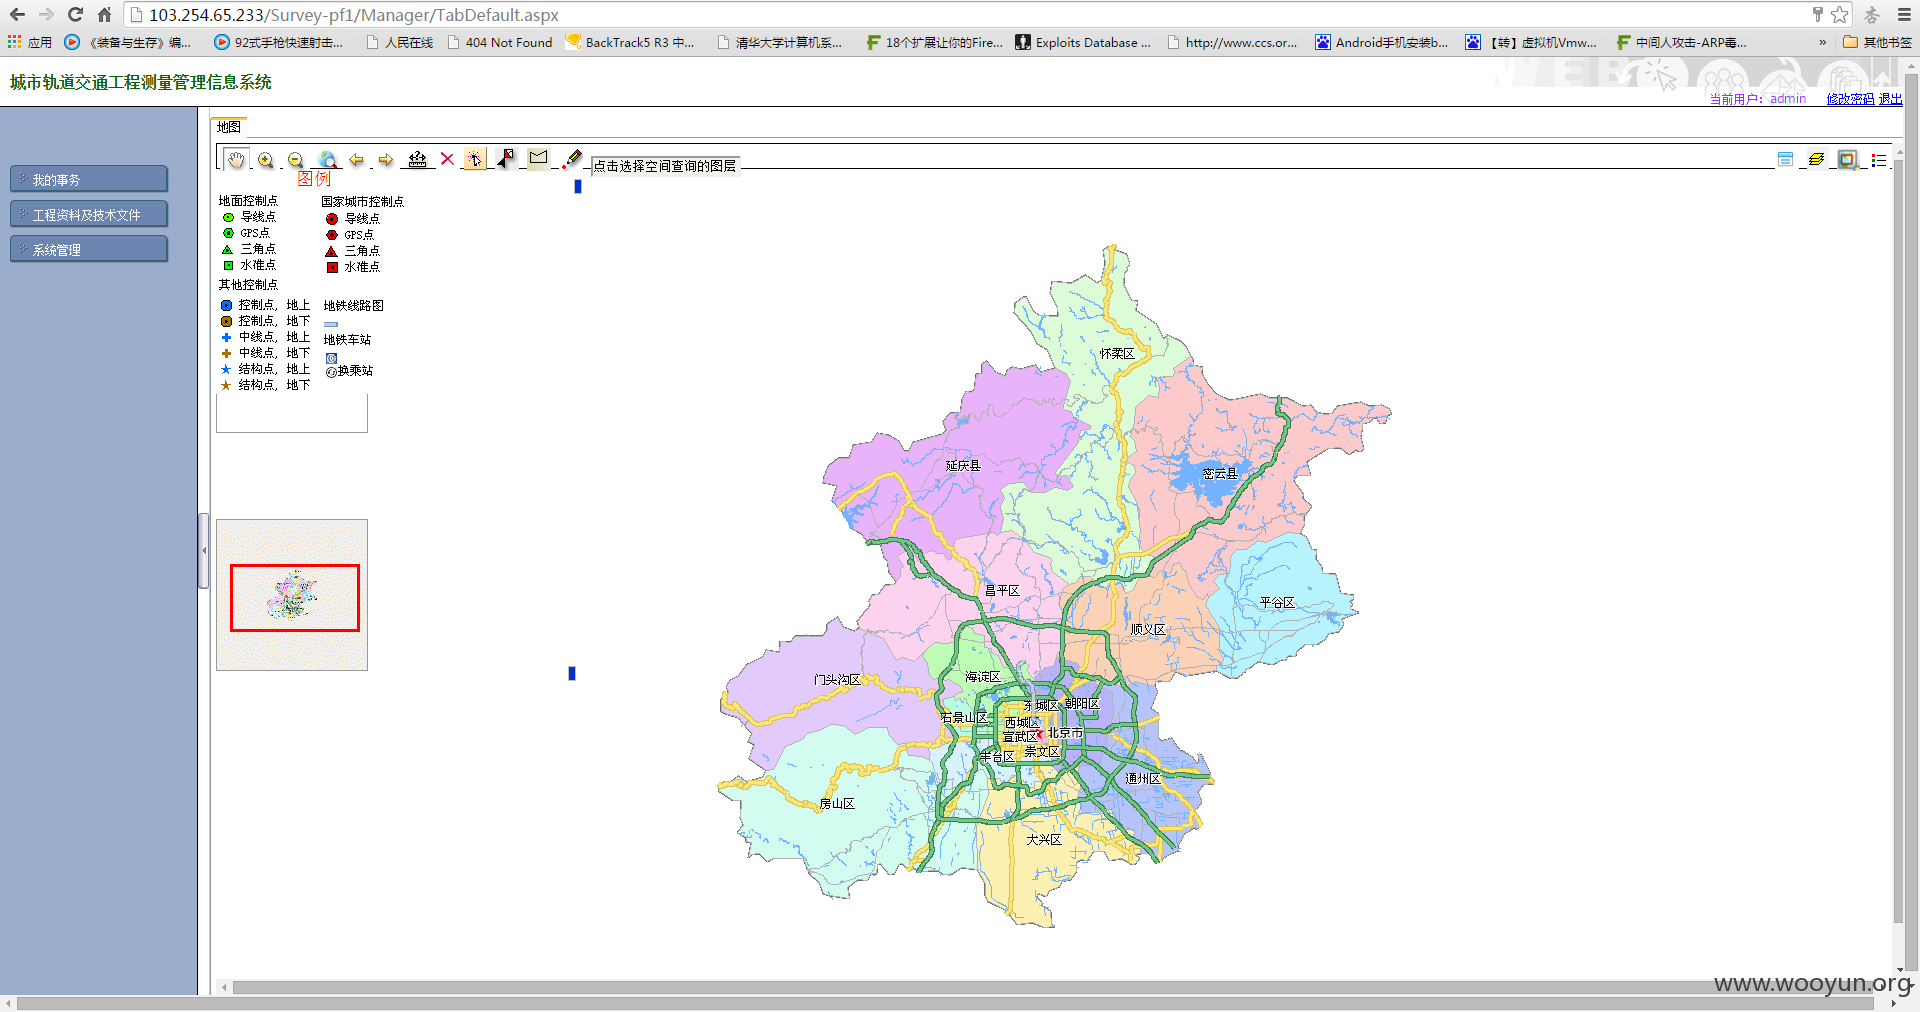1920x1012 pixels.
Task: Bookmark this page with the star
Action: [1839, 14]
